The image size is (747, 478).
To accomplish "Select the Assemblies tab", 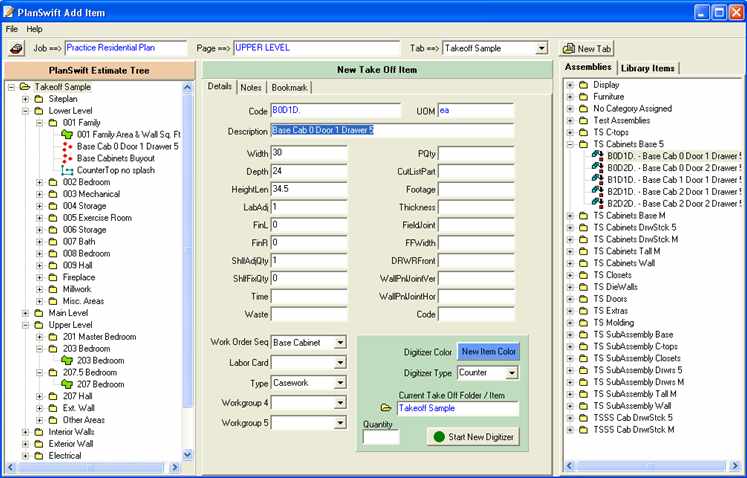I will pyautogui.click(x=588, y=67).
